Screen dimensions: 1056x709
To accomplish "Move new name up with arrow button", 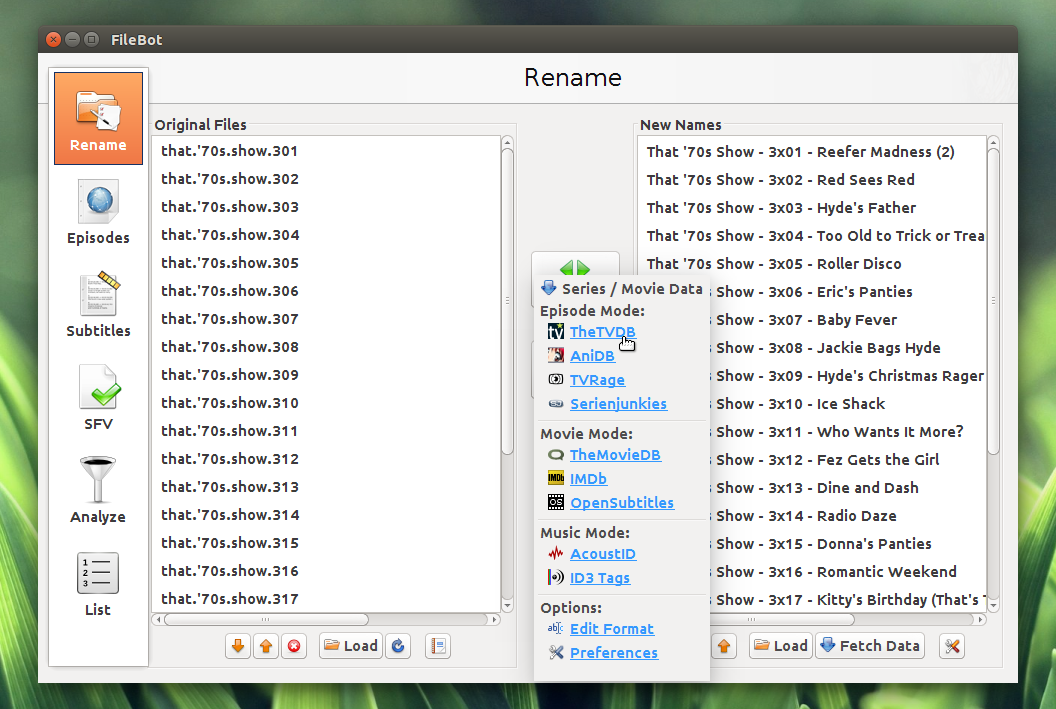I will [x=724, y=646].
